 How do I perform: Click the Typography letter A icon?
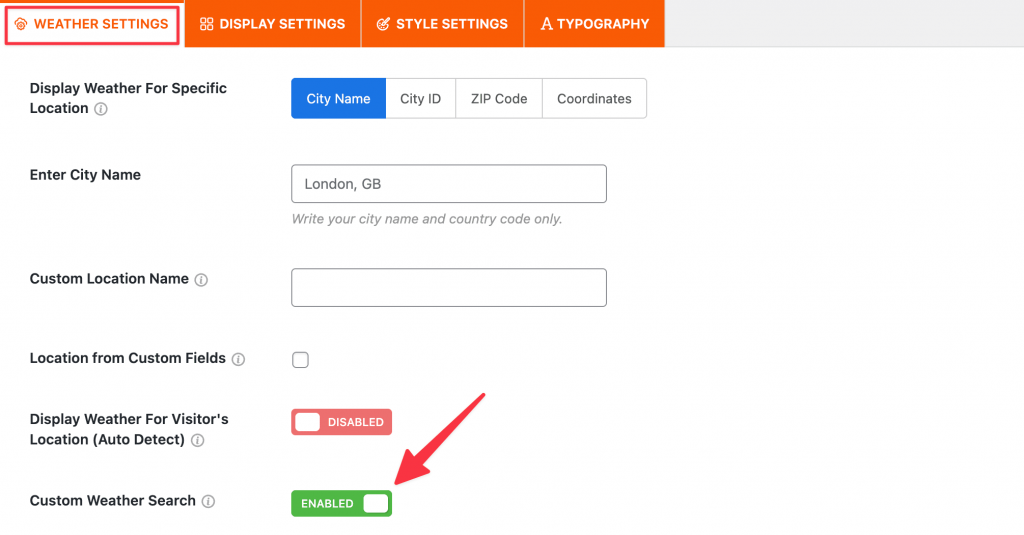[x=547, y=24]
